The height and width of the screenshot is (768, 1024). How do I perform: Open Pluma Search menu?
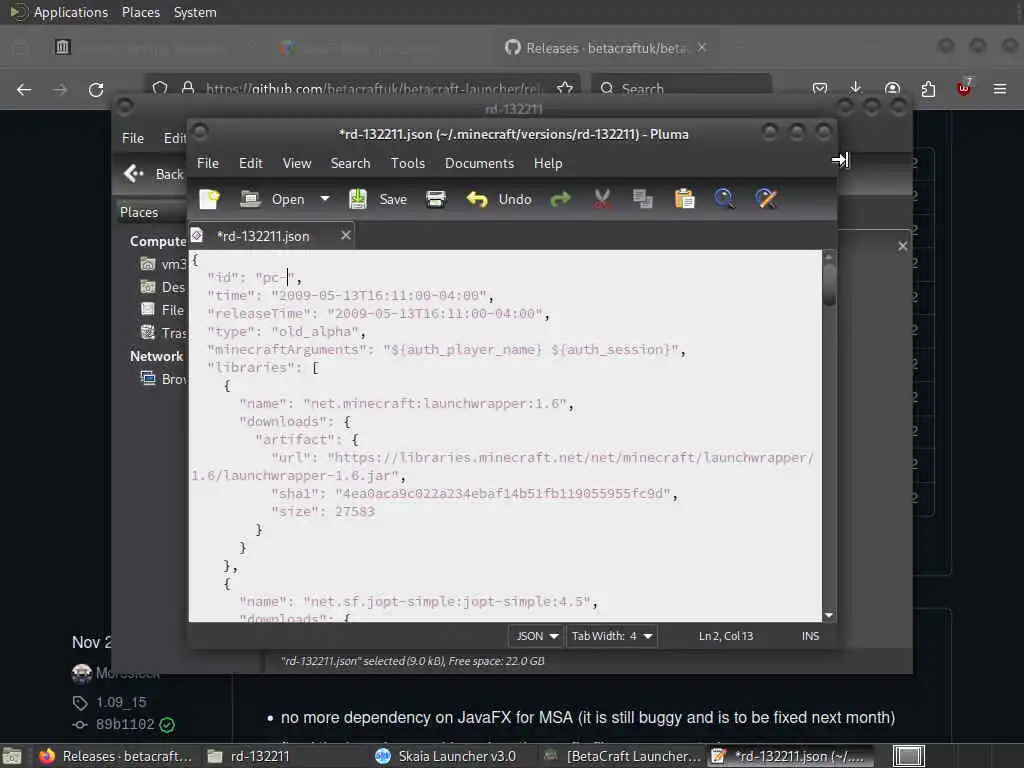[x=350, y=163]
